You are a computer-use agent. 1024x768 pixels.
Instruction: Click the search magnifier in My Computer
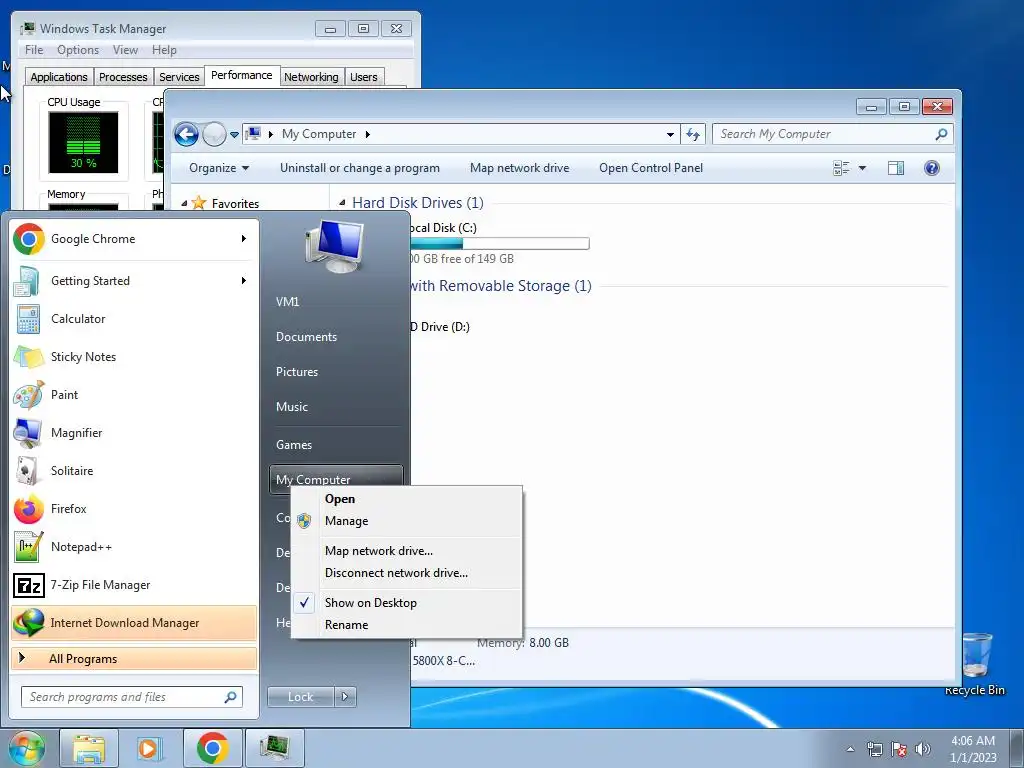click(941, 135)
